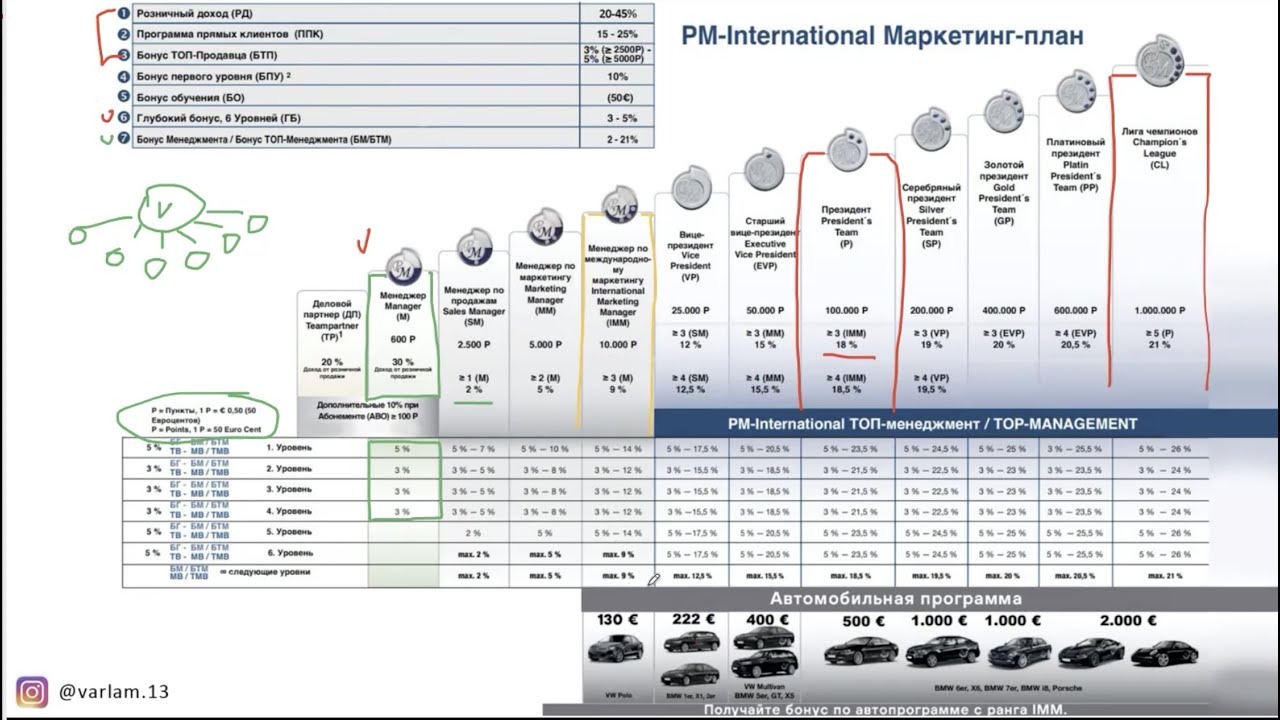Viewport: 1280px width, 720px height.
Task: Click the car image under 500 €
Action: pyautogui.click(x=859, y=651)
